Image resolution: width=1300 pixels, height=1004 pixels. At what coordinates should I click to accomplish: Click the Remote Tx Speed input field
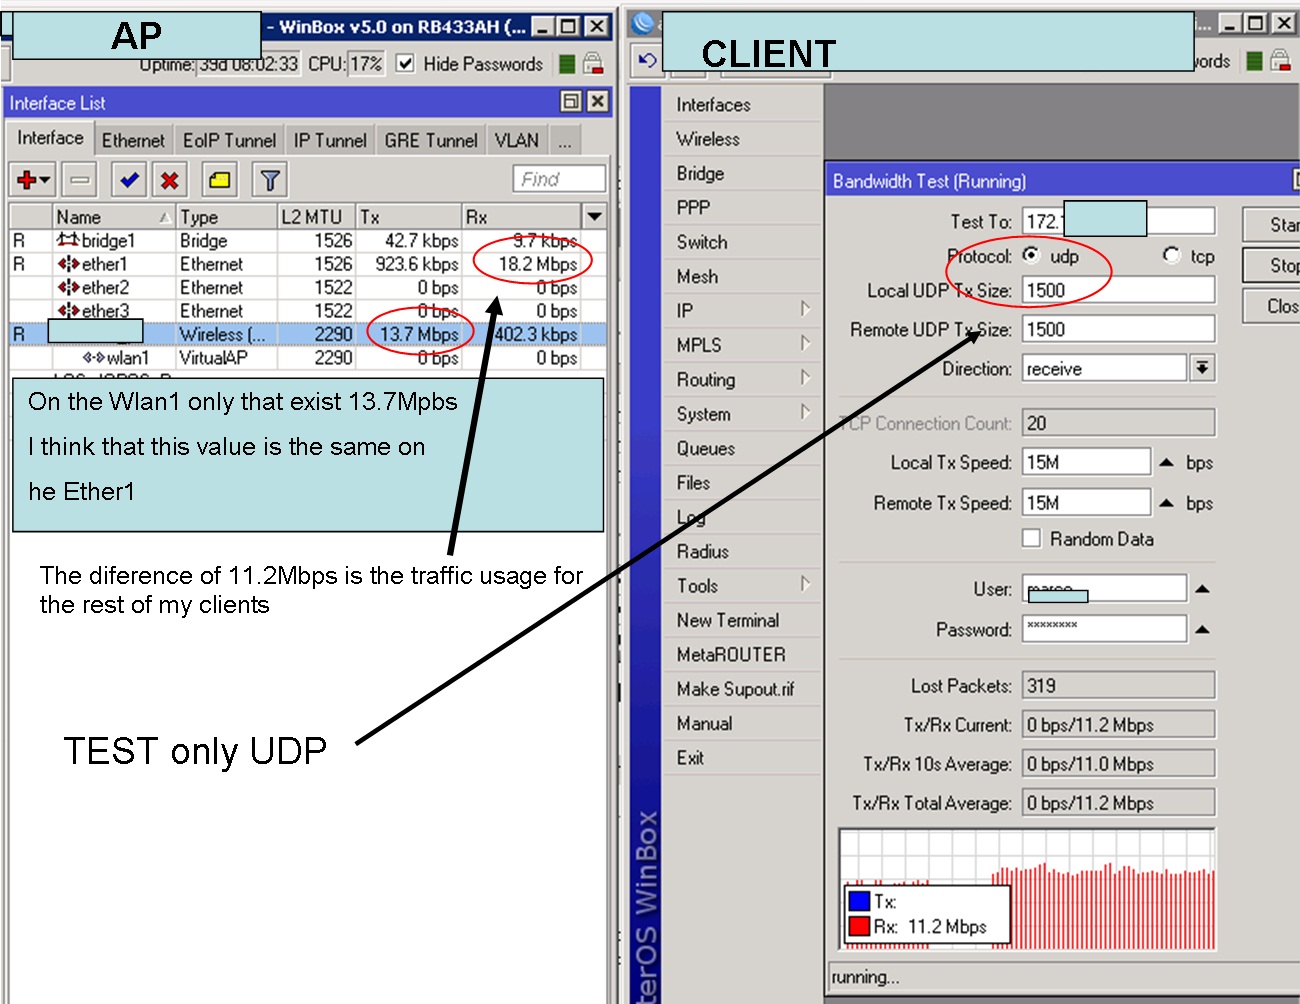click(x=1086, y=502)
